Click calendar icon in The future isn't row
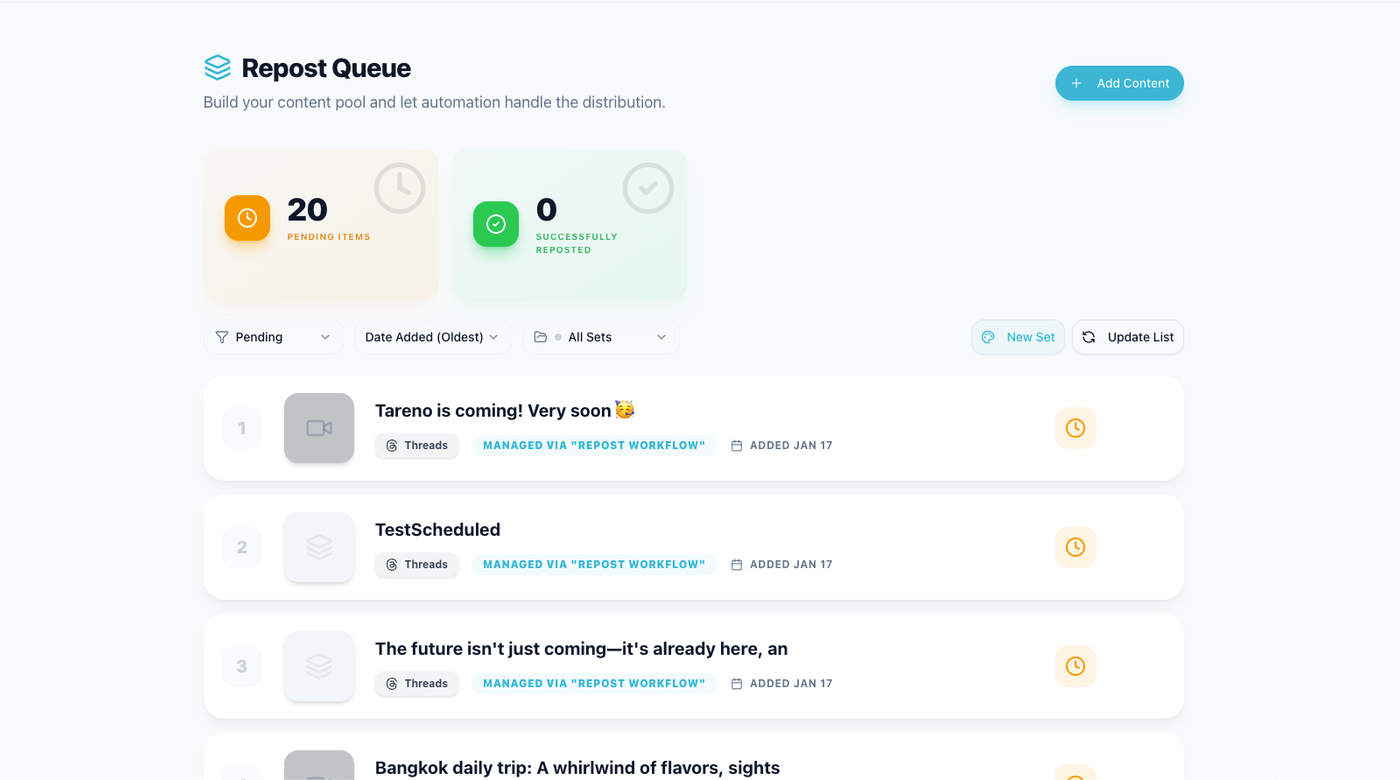This screenshot has height=780, width=1400. [737, 684]
